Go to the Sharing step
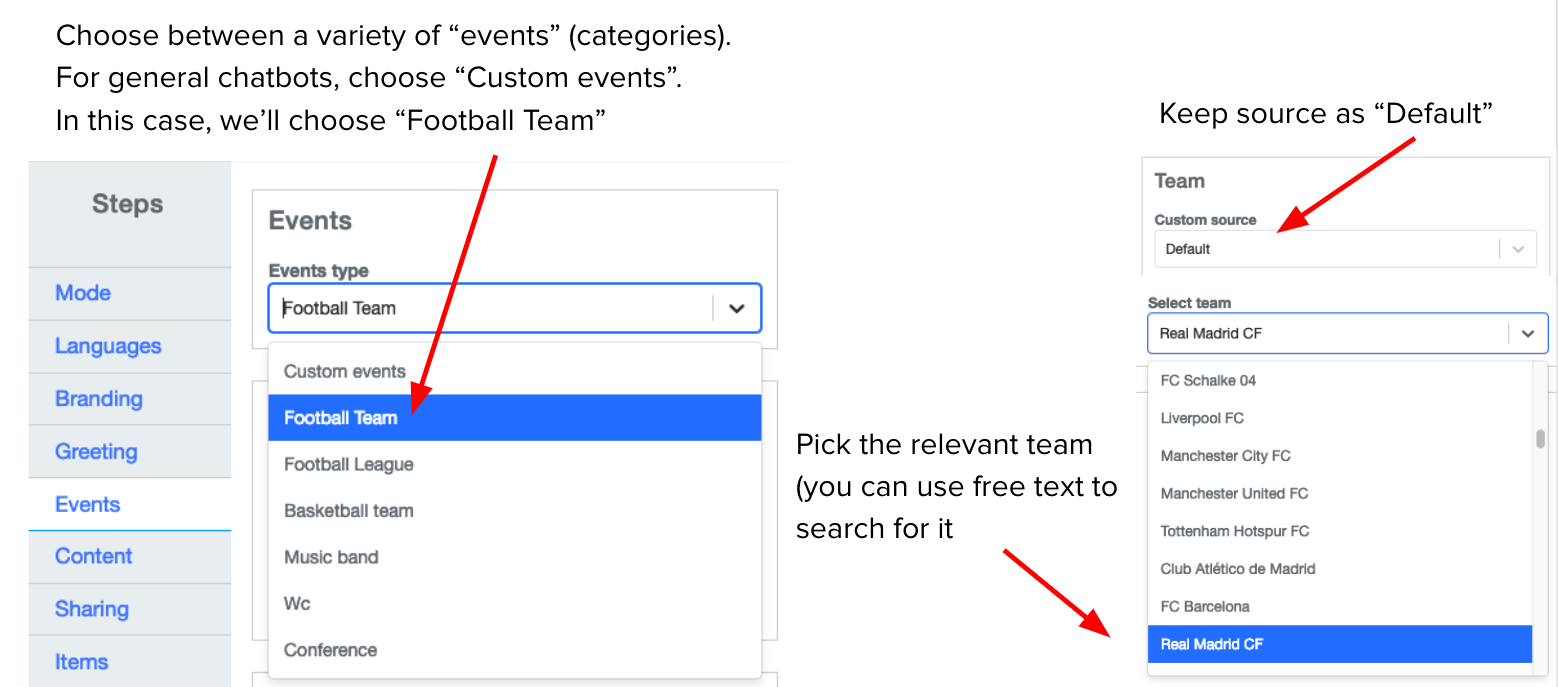Screen dimensions: 1558x687 92,609
